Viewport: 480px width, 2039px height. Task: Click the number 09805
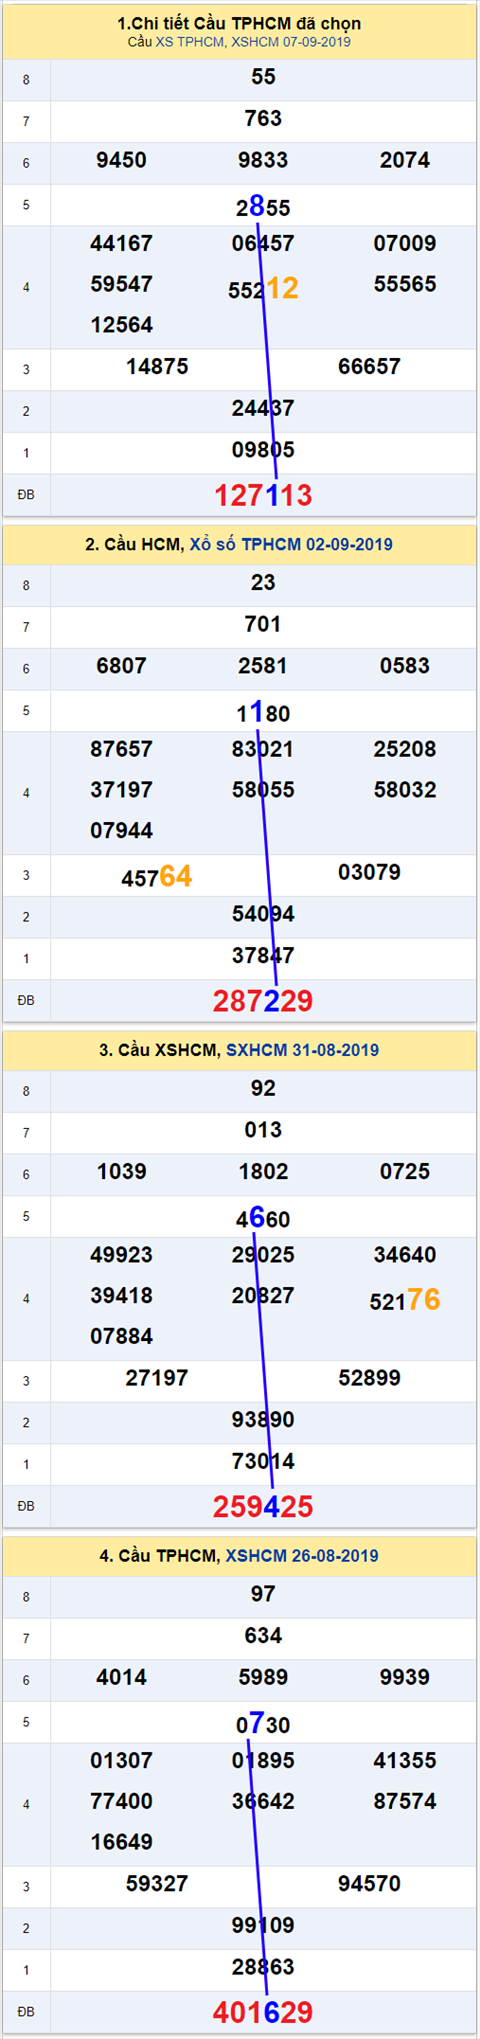point(263,450)
